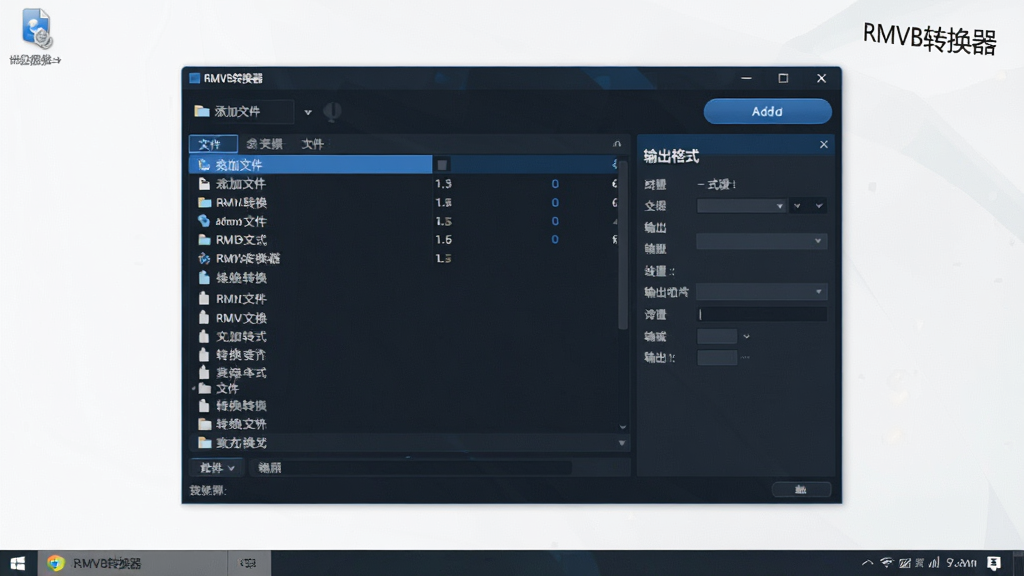Image resolution: width=1024 pixels, height=576 pixels.
Task: Open RMVB转换器 from the taskbar
Action: [133, 563]
